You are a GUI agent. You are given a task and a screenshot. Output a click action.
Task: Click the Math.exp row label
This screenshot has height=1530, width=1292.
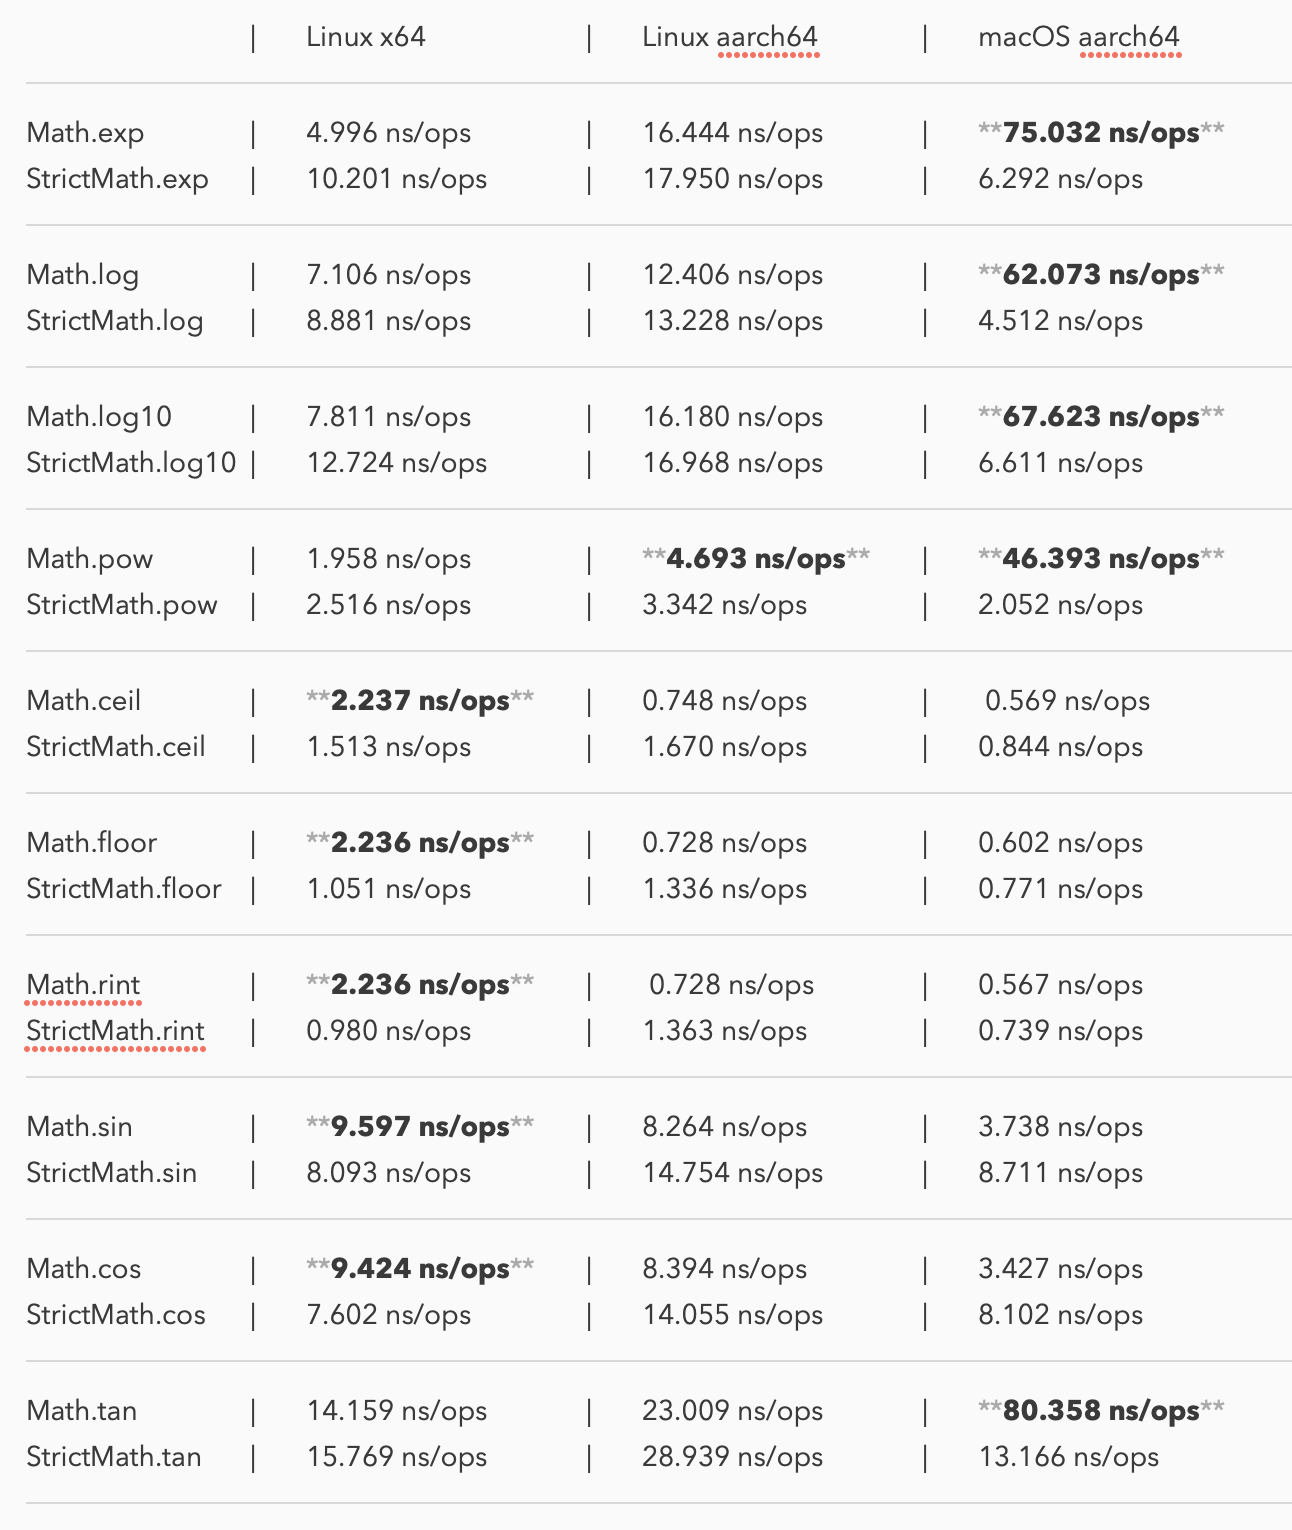pos(85,133)
